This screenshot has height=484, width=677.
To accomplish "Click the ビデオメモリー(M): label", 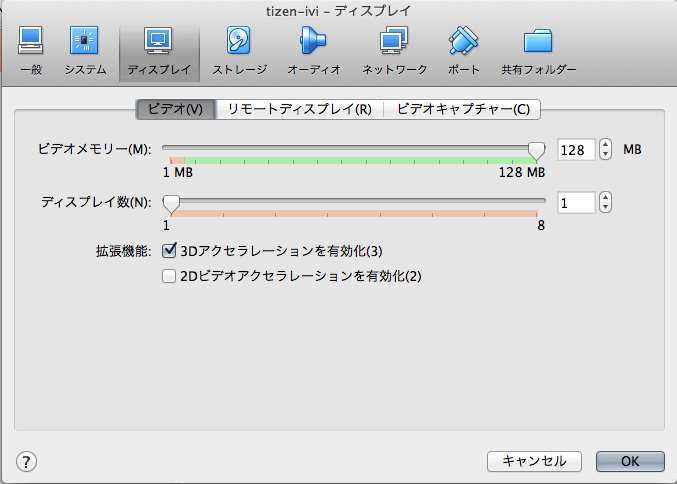I will coord(95,150).
